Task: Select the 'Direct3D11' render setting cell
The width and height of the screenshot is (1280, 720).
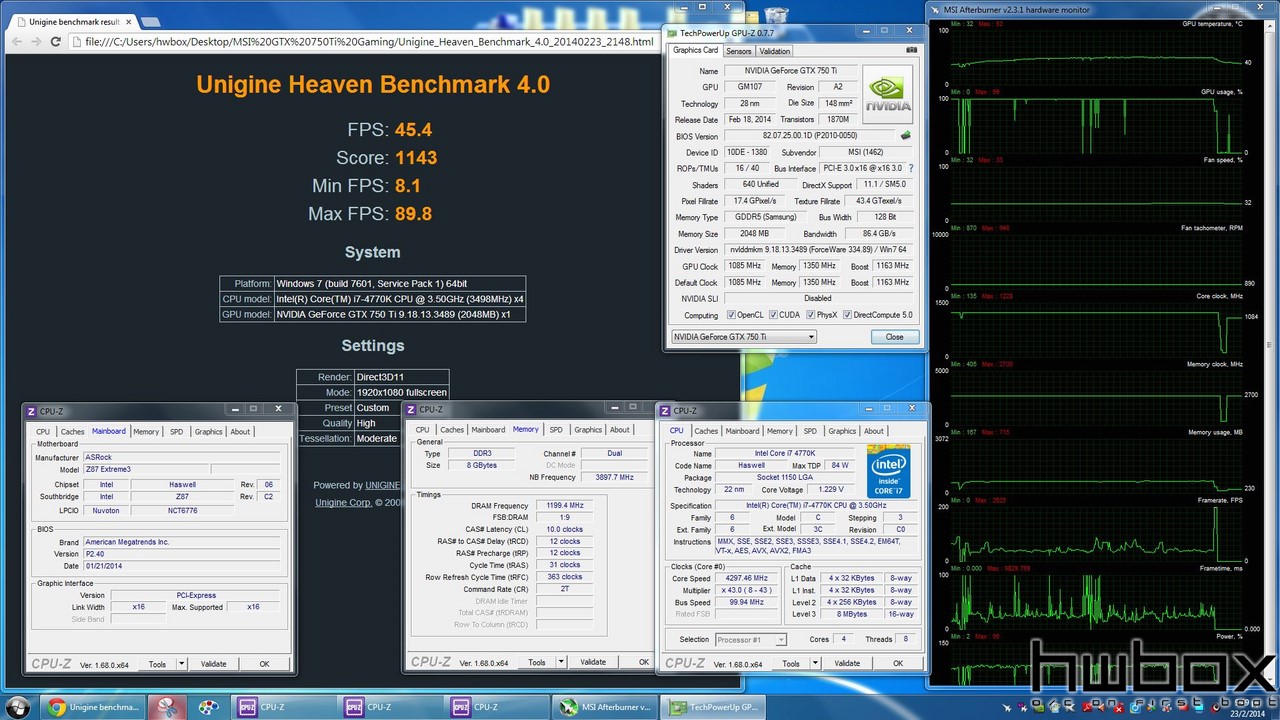Action: pos(402,377)
